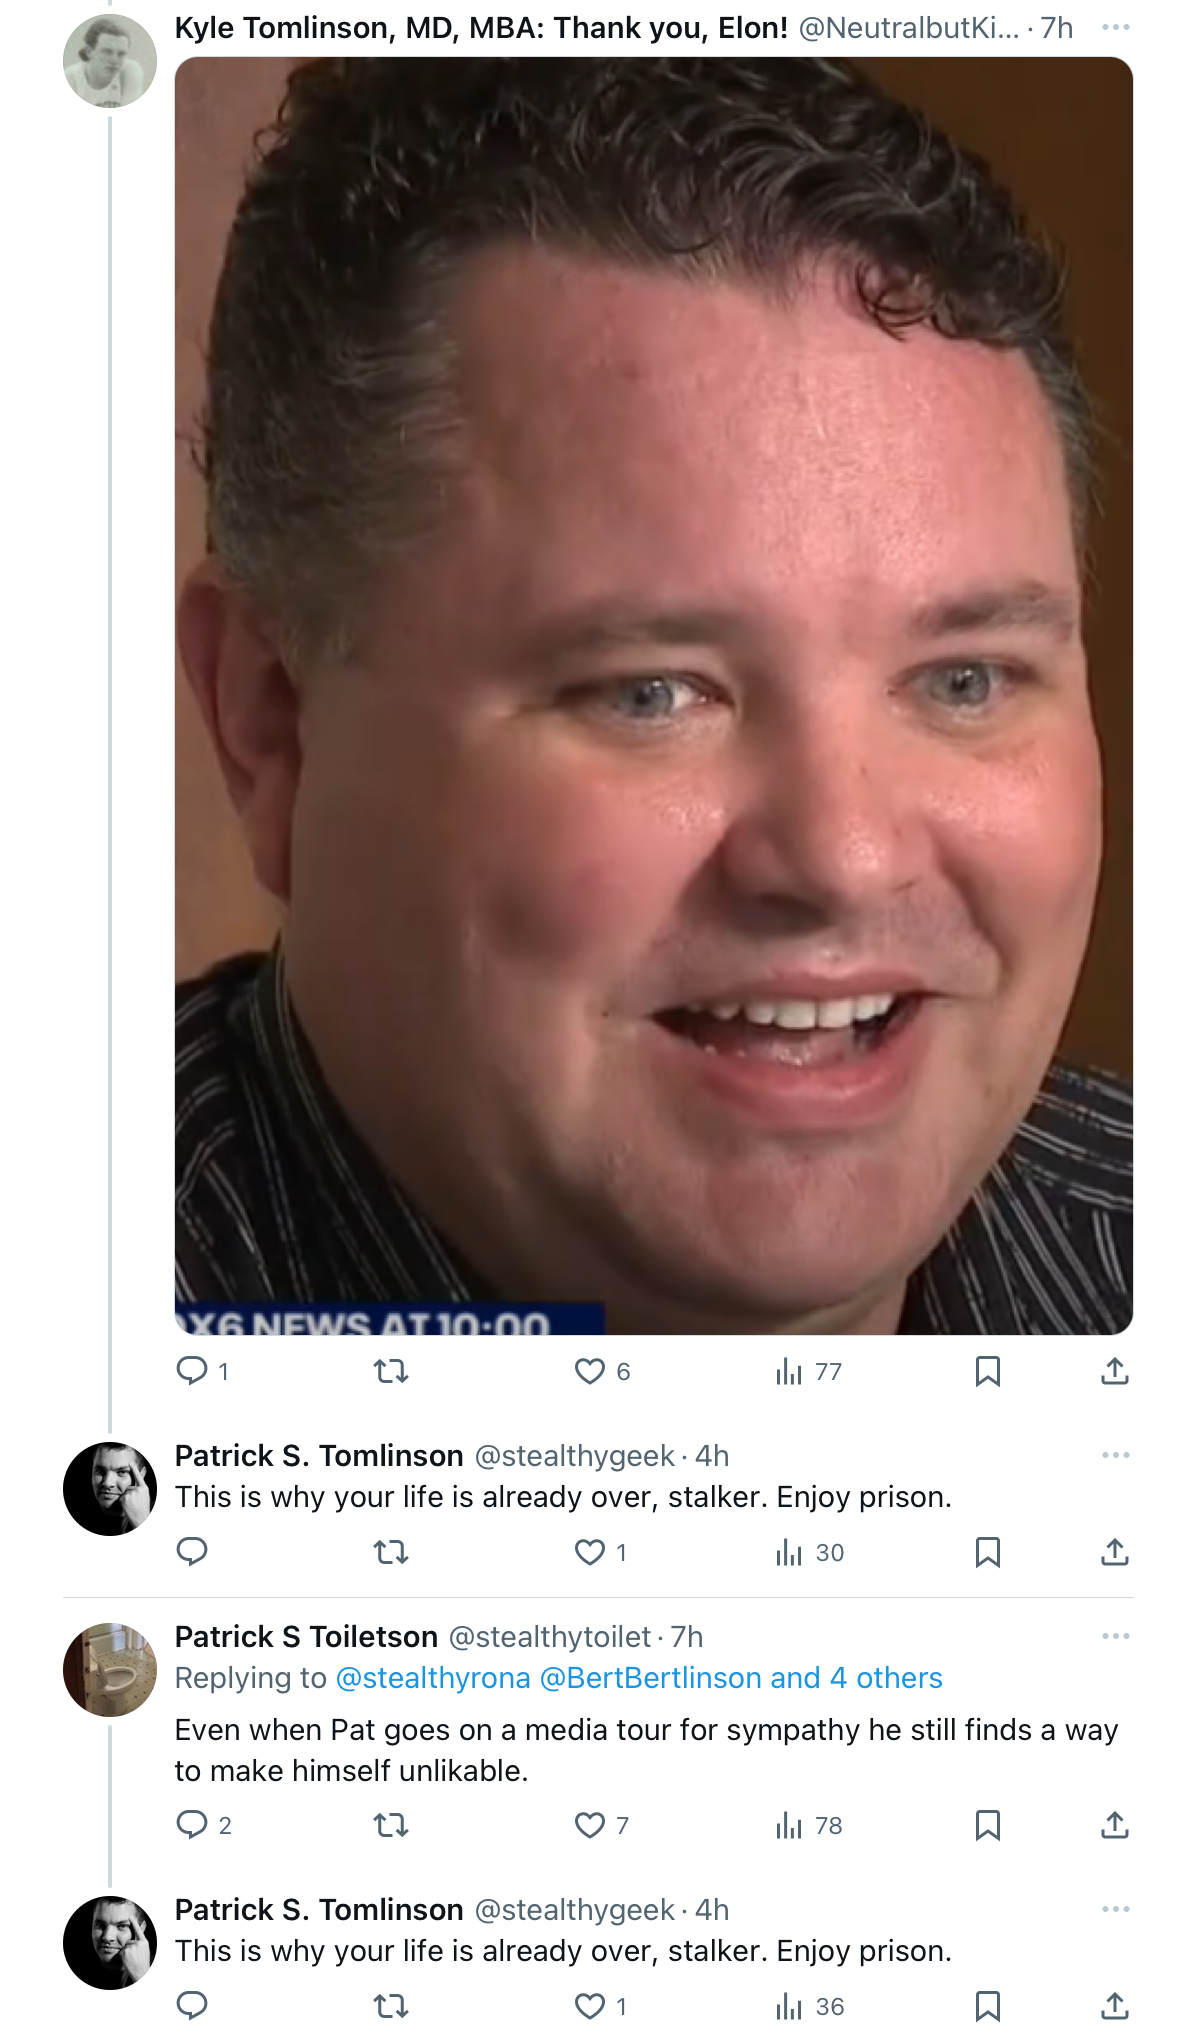The width and height of the screenshot is (1189, 2044).
Task: Open Patrick S Toiletson's toilet profile picture
Action: (110, 1670)
